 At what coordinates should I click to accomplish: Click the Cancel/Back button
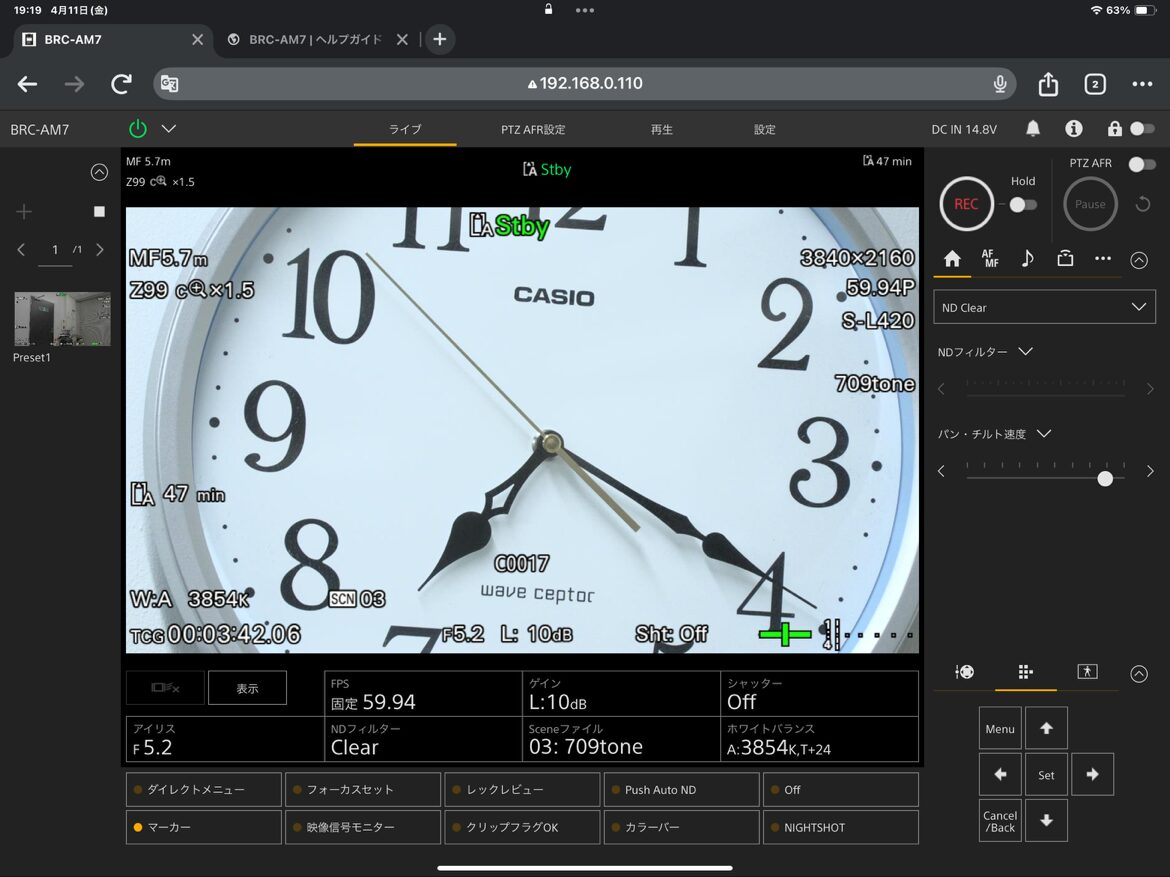coord(1000,820)
